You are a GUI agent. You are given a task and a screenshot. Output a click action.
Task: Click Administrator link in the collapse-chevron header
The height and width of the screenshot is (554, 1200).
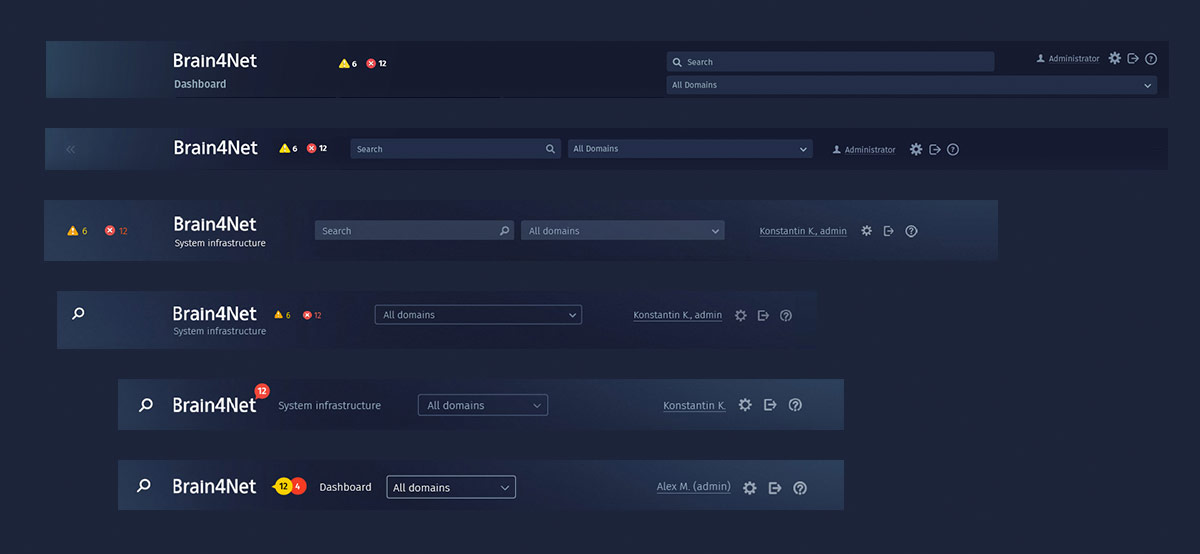click(x=869, y=150)
